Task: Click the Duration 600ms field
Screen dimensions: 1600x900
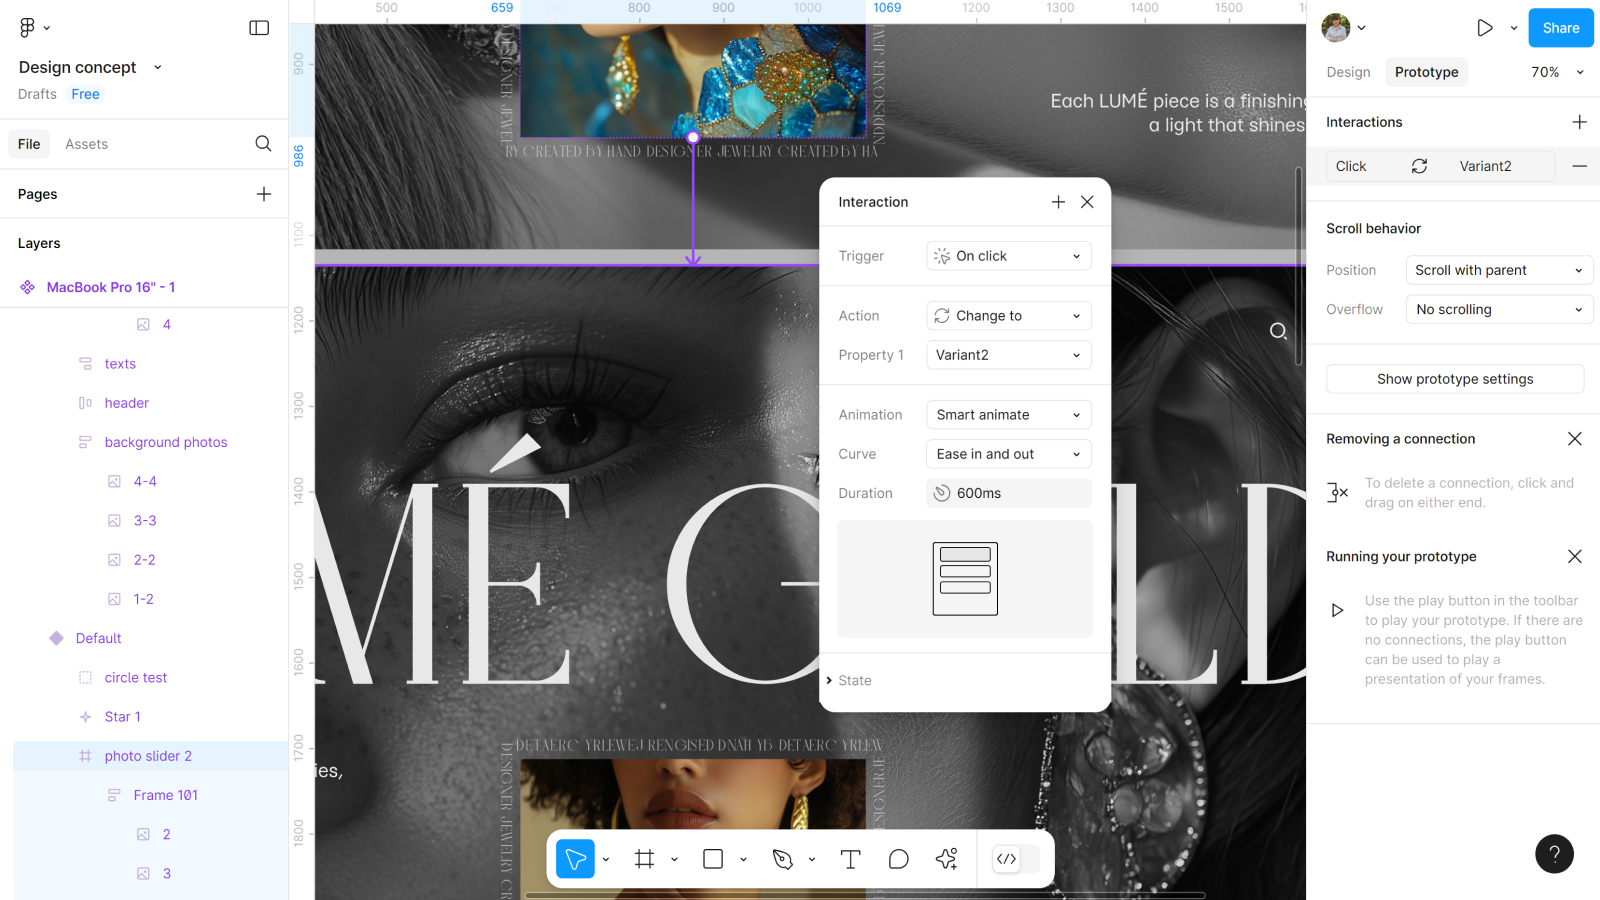Action: click(x=1008, y=493)
